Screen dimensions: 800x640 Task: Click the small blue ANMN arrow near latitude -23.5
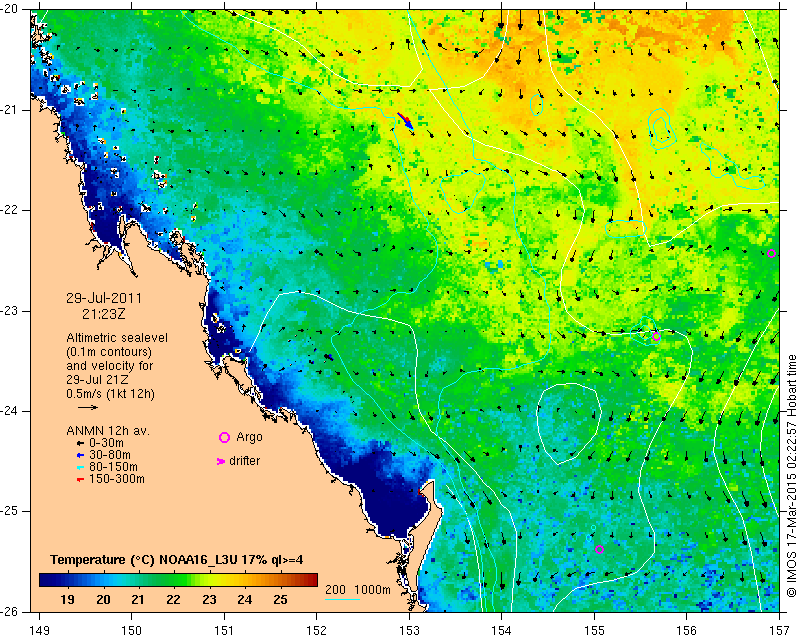(329, 357)
